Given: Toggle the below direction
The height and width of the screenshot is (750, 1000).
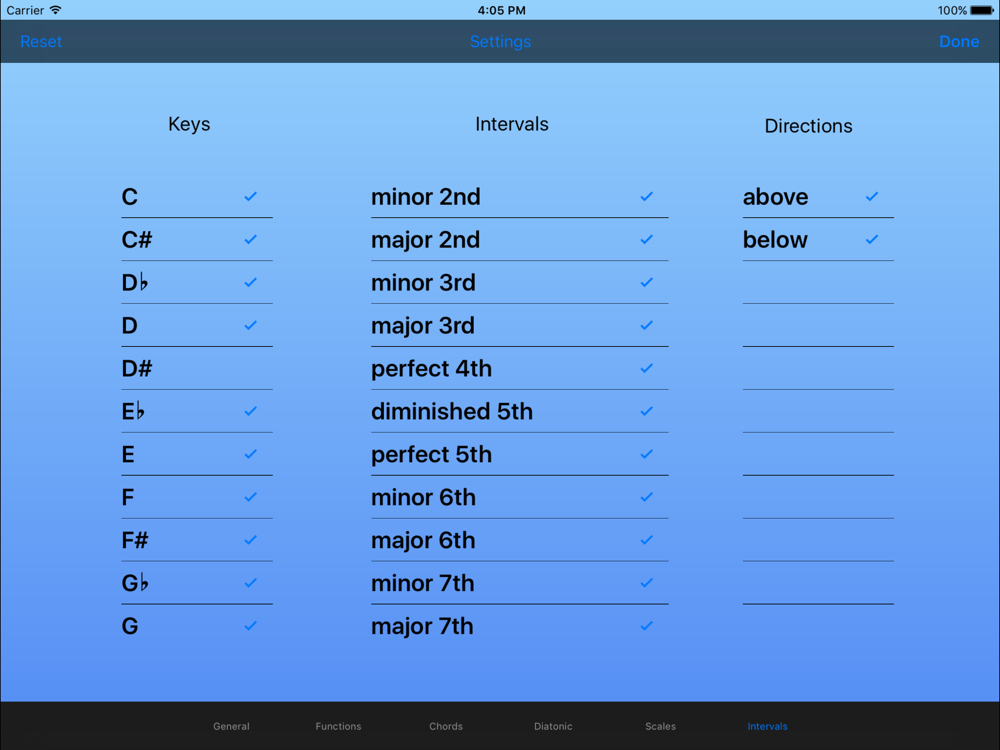Looking at the screenshot, I should coord(818,240).
